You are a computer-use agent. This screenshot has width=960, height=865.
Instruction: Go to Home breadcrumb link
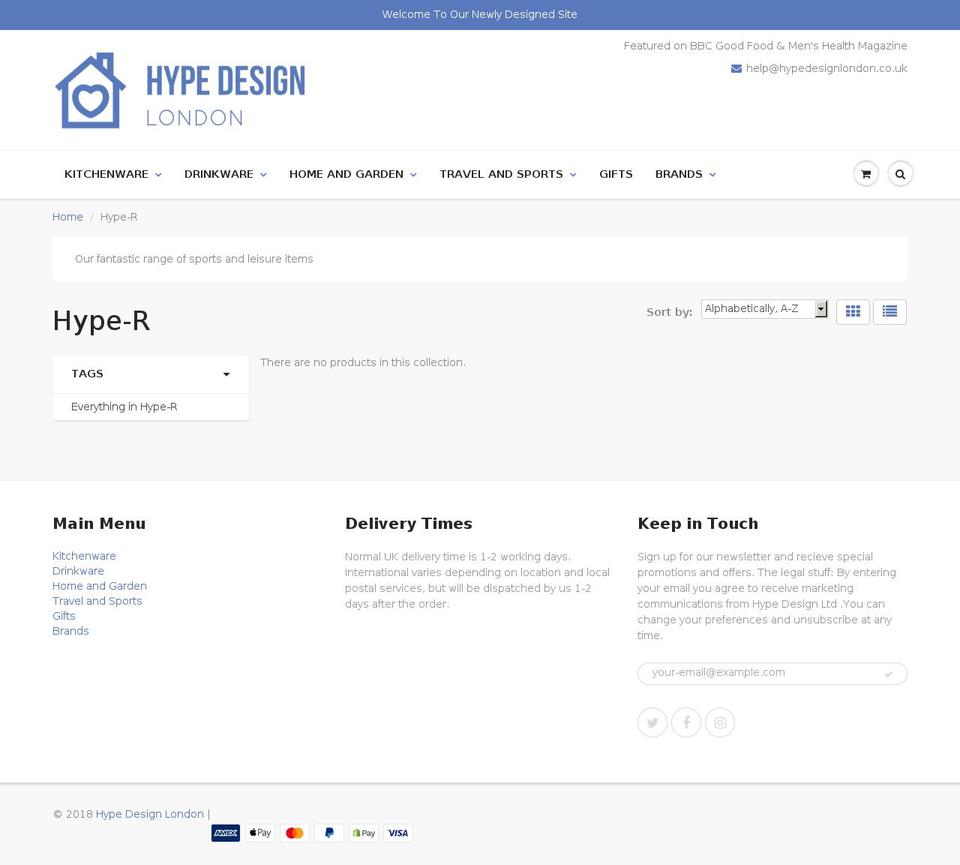tap(67, 217)
